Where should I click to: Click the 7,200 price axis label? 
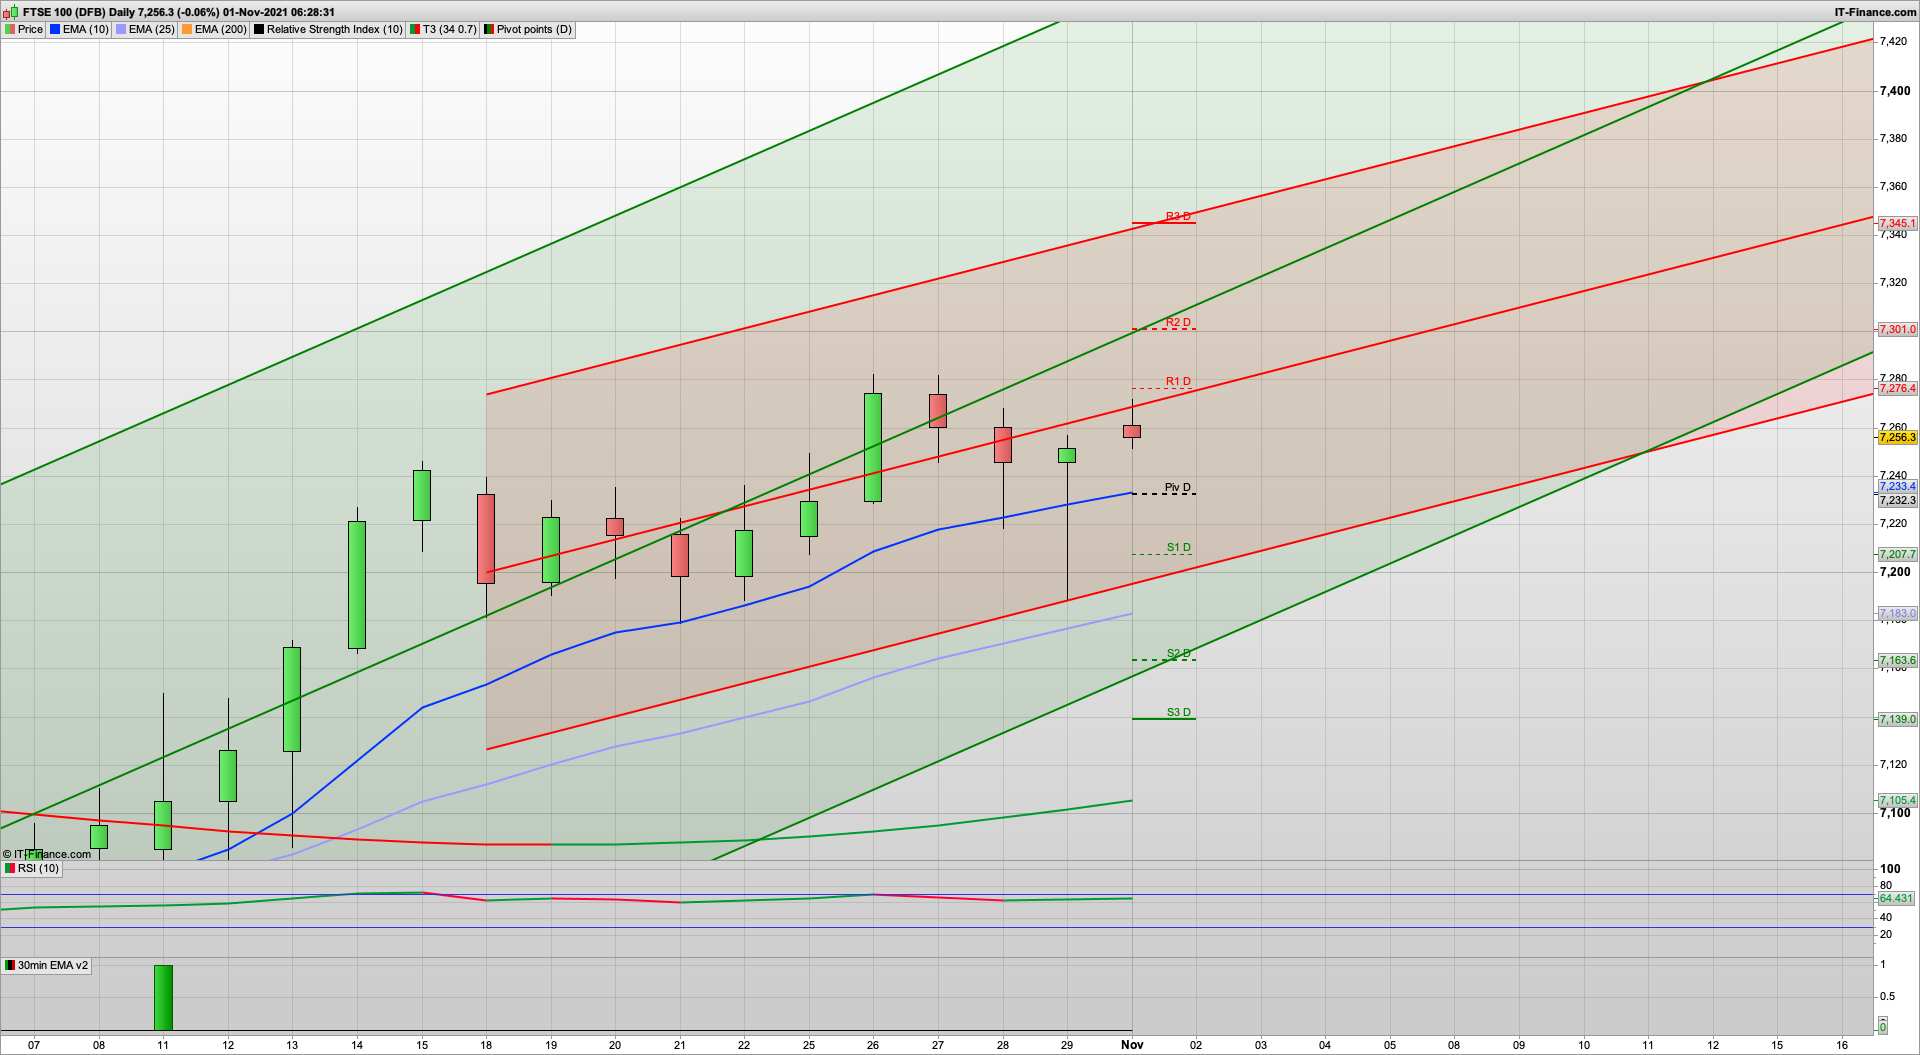[x=1895, y=572]
